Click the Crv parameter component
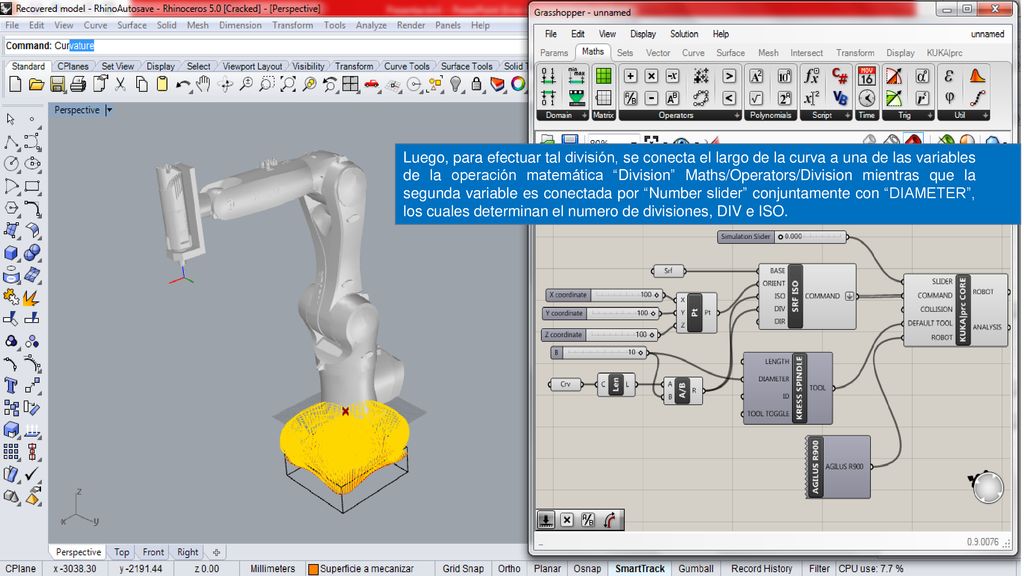Viewport: 1024px width, 576px height. coord(565,384)
